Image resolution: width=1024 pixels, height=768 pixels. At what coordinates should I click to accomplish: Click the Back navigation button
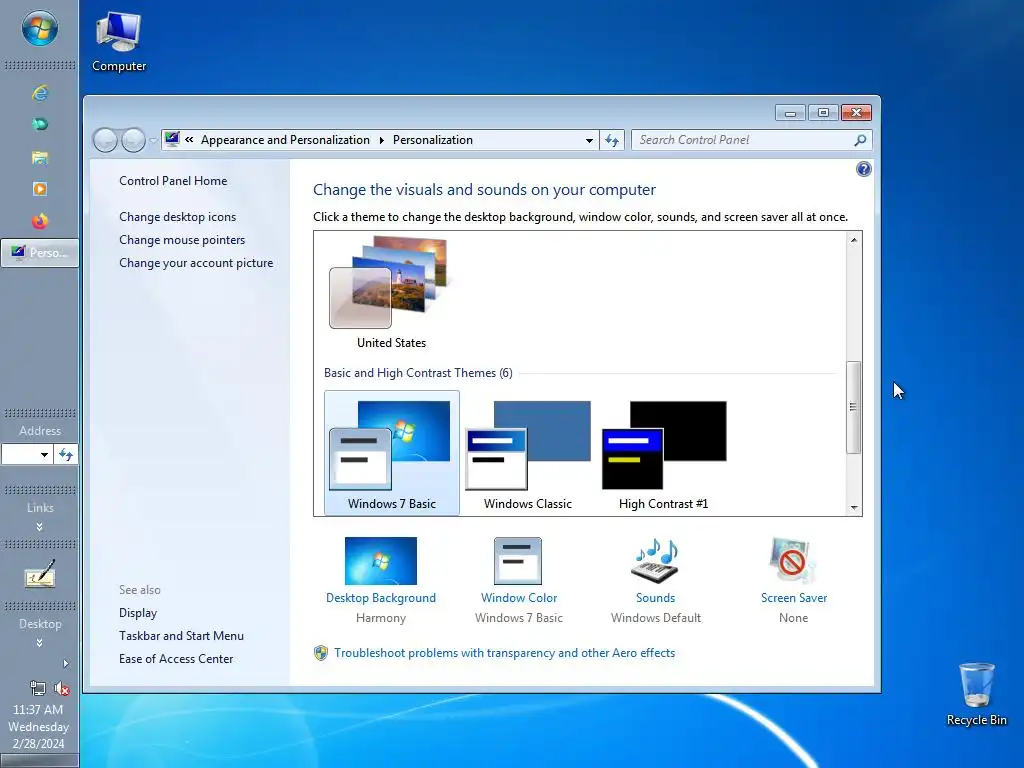[105, 140]
